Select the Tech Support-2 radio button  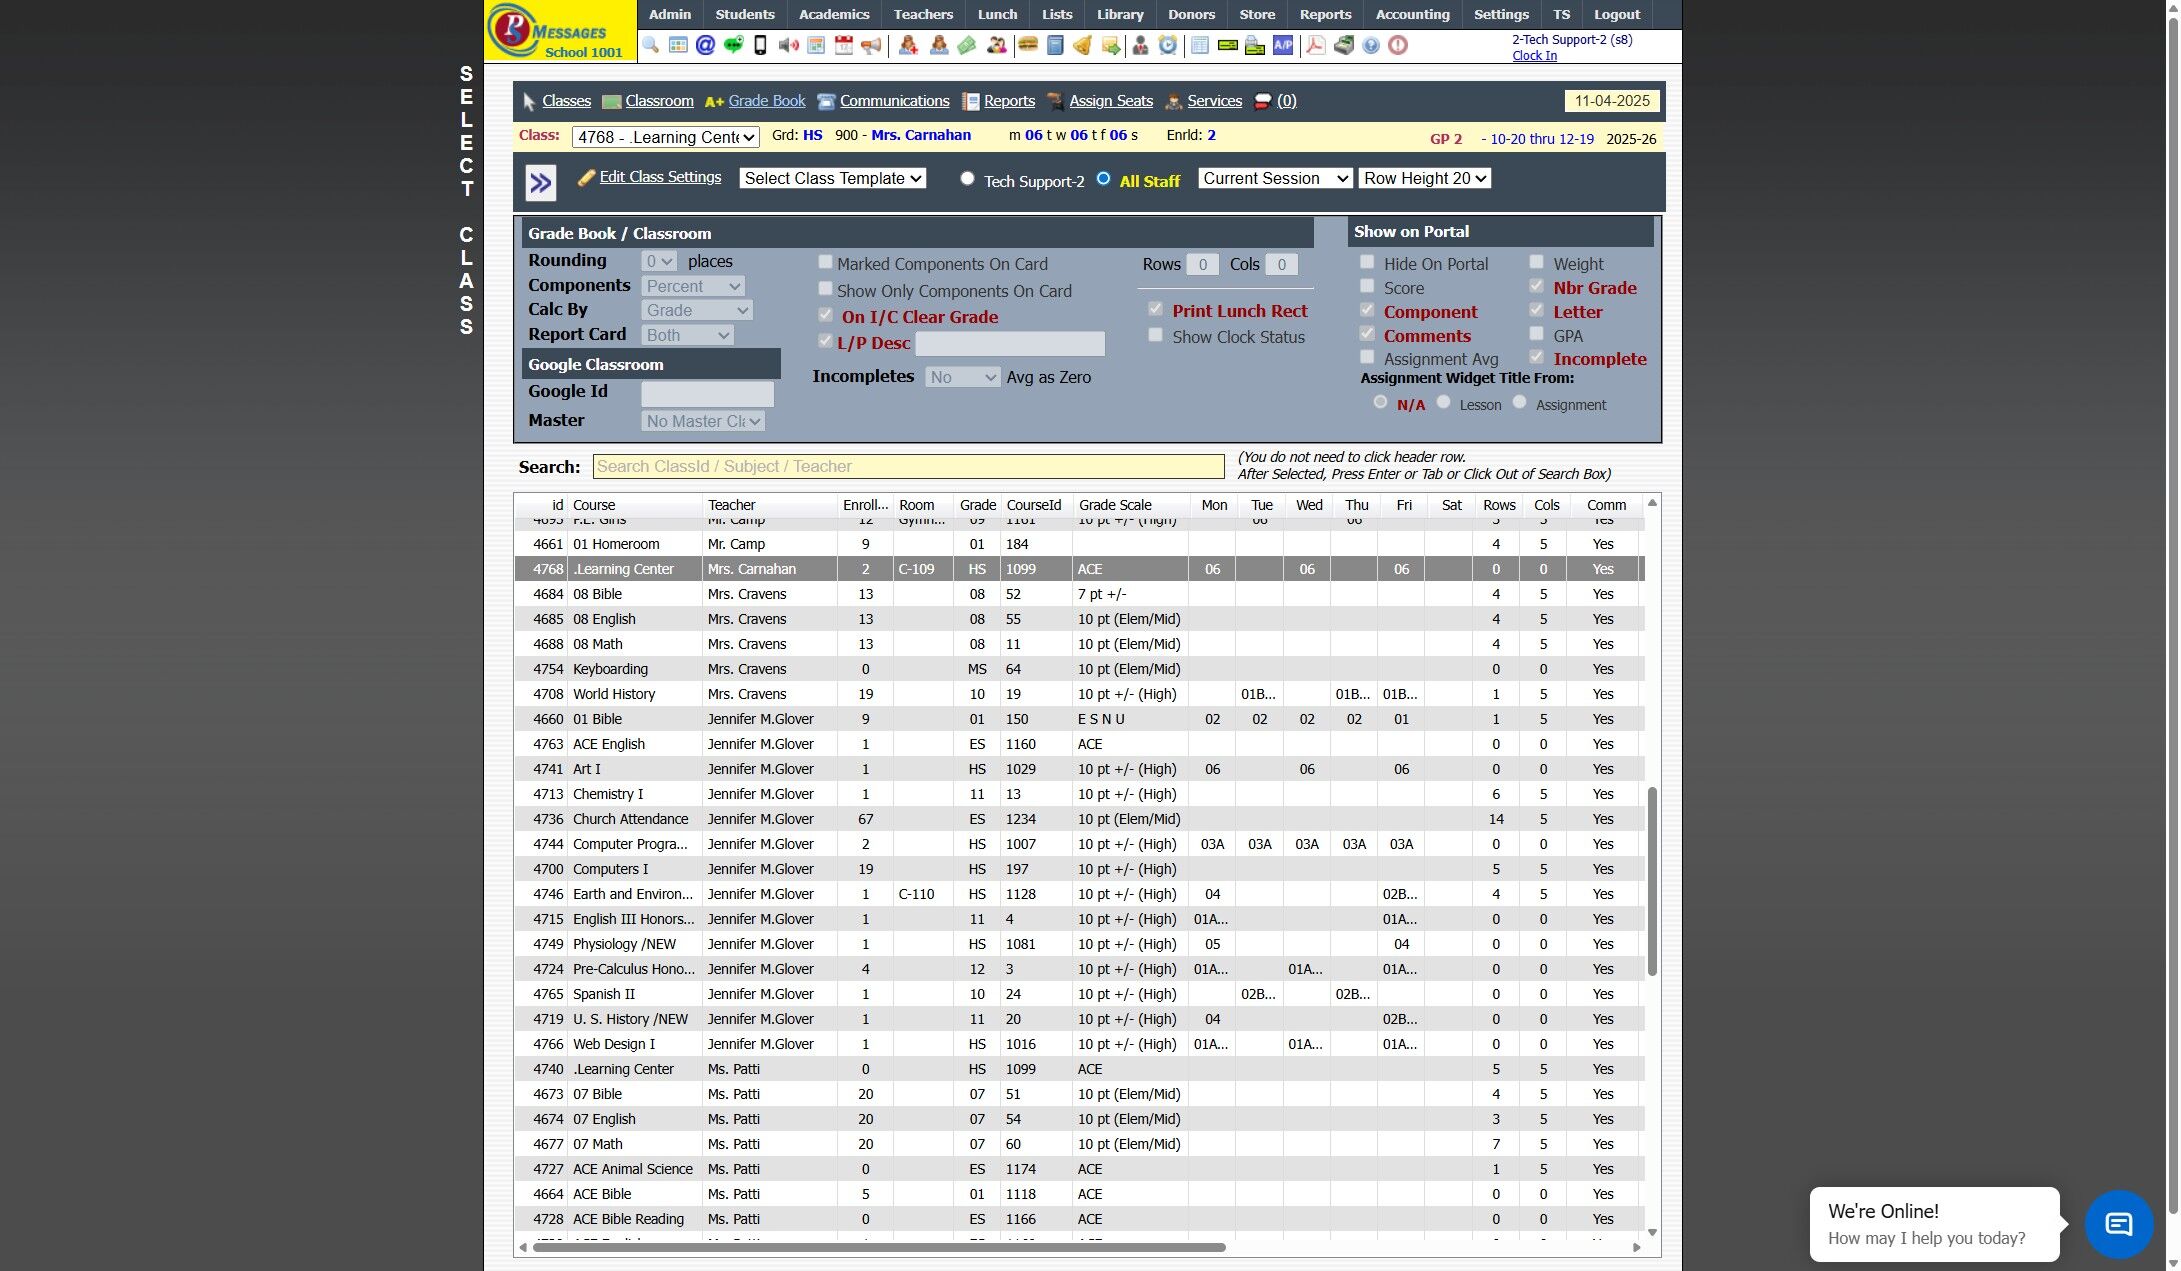[x=967, y=179]
